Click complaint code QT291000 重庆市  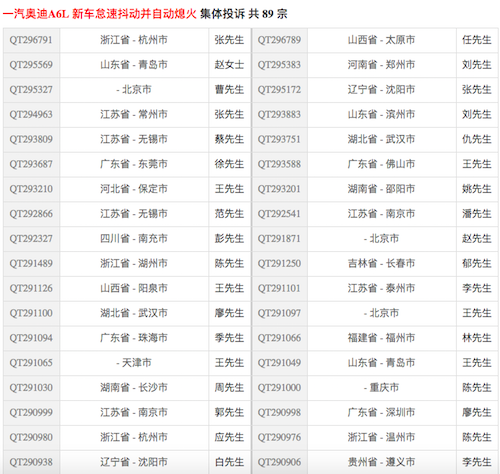click(279, 388)
